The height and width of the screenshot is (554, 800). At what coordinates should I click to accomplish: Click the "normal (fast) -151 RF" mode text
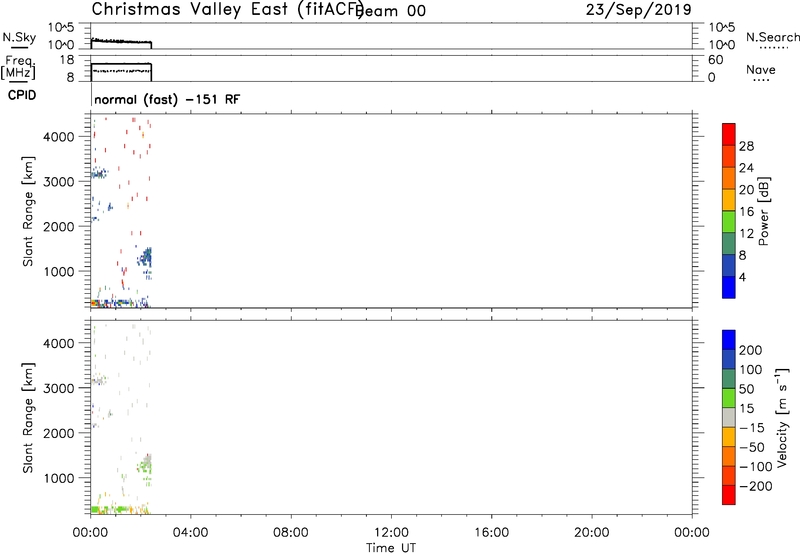point(167,99)
